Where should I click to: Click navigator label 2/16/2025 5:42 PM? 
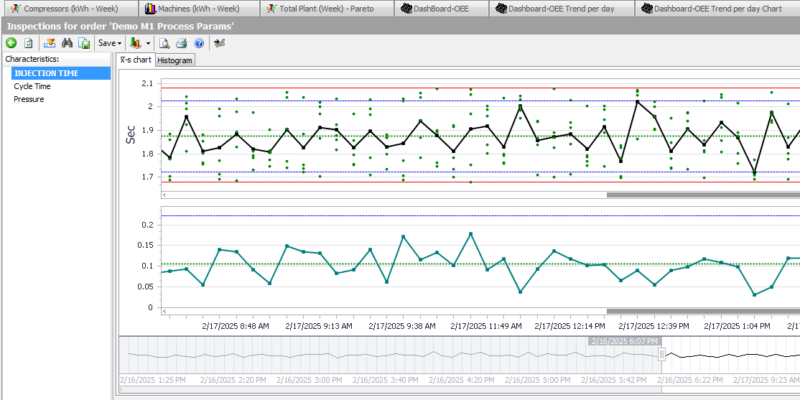pyautogui.click(x=615, y=380)
